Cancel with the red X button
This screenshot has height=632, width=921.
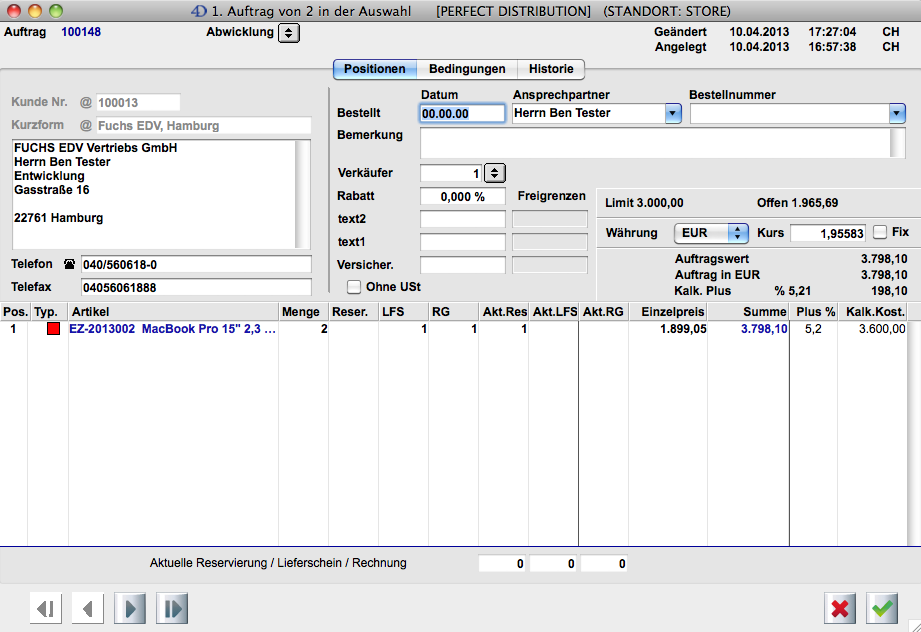click(840, 608)
